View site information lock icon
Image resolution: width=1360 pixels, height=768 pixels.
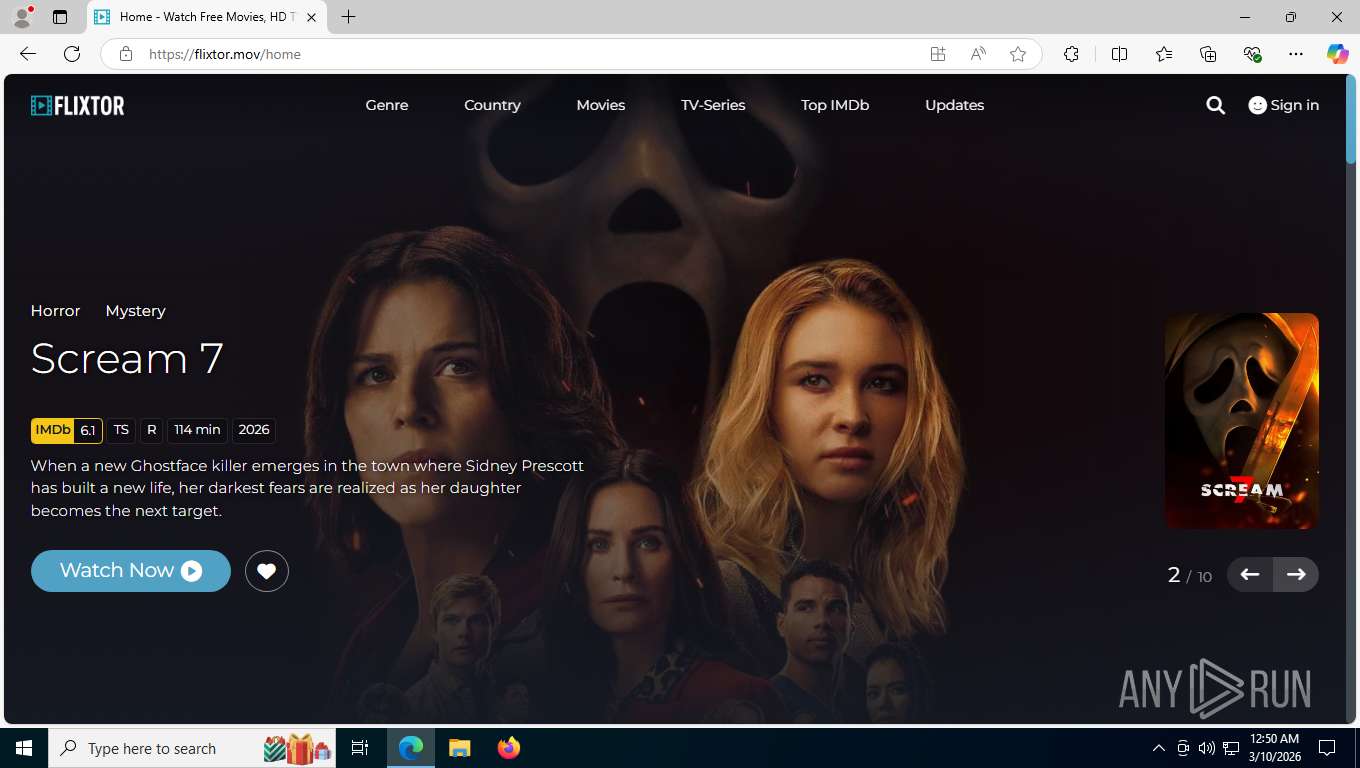coord(126,54)
